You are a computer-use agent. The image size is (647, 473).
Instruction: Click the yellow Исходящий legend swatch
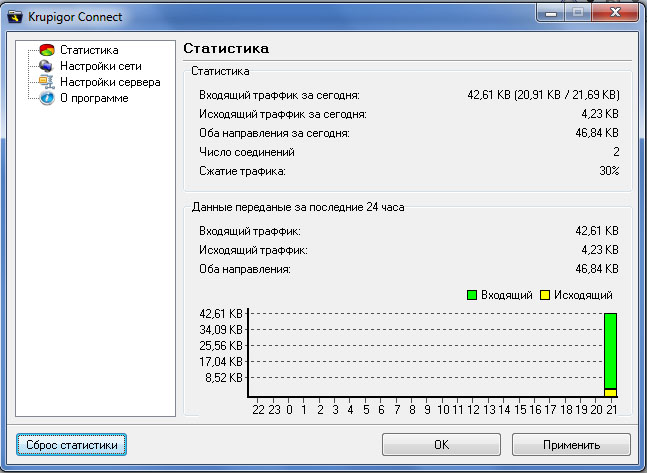point(545,295)
